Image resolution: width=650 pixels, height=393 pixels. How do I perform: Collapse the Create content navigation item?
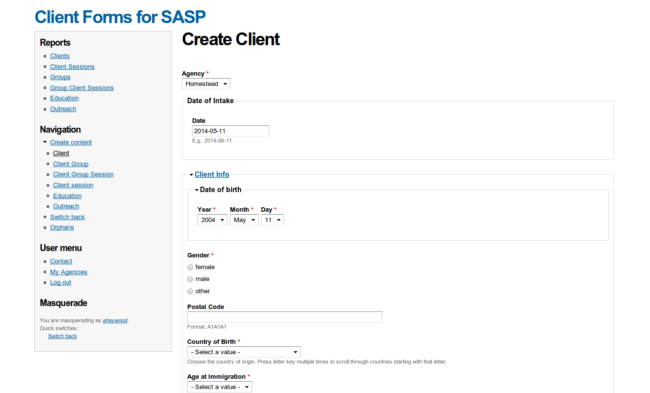(x=71, y=143)
